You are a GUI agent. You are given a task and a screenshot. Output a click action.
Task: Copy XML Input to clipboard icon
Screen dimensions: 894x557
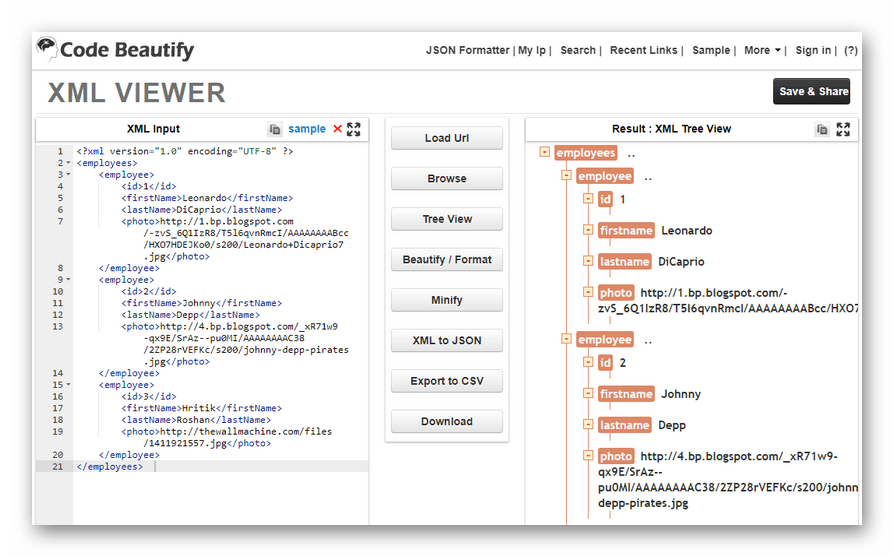[x=275, y=129]
